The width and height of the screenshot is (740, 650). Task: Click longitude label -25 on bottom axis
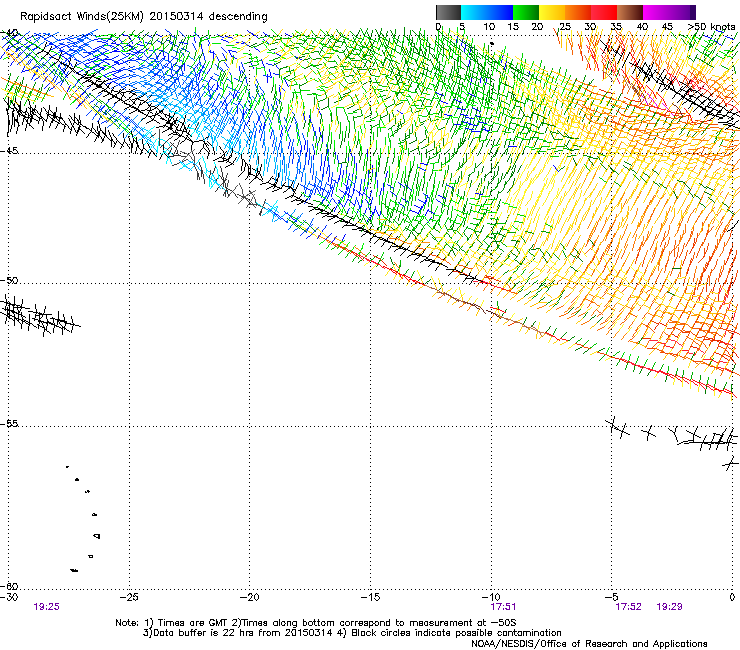tap(129, 597)
